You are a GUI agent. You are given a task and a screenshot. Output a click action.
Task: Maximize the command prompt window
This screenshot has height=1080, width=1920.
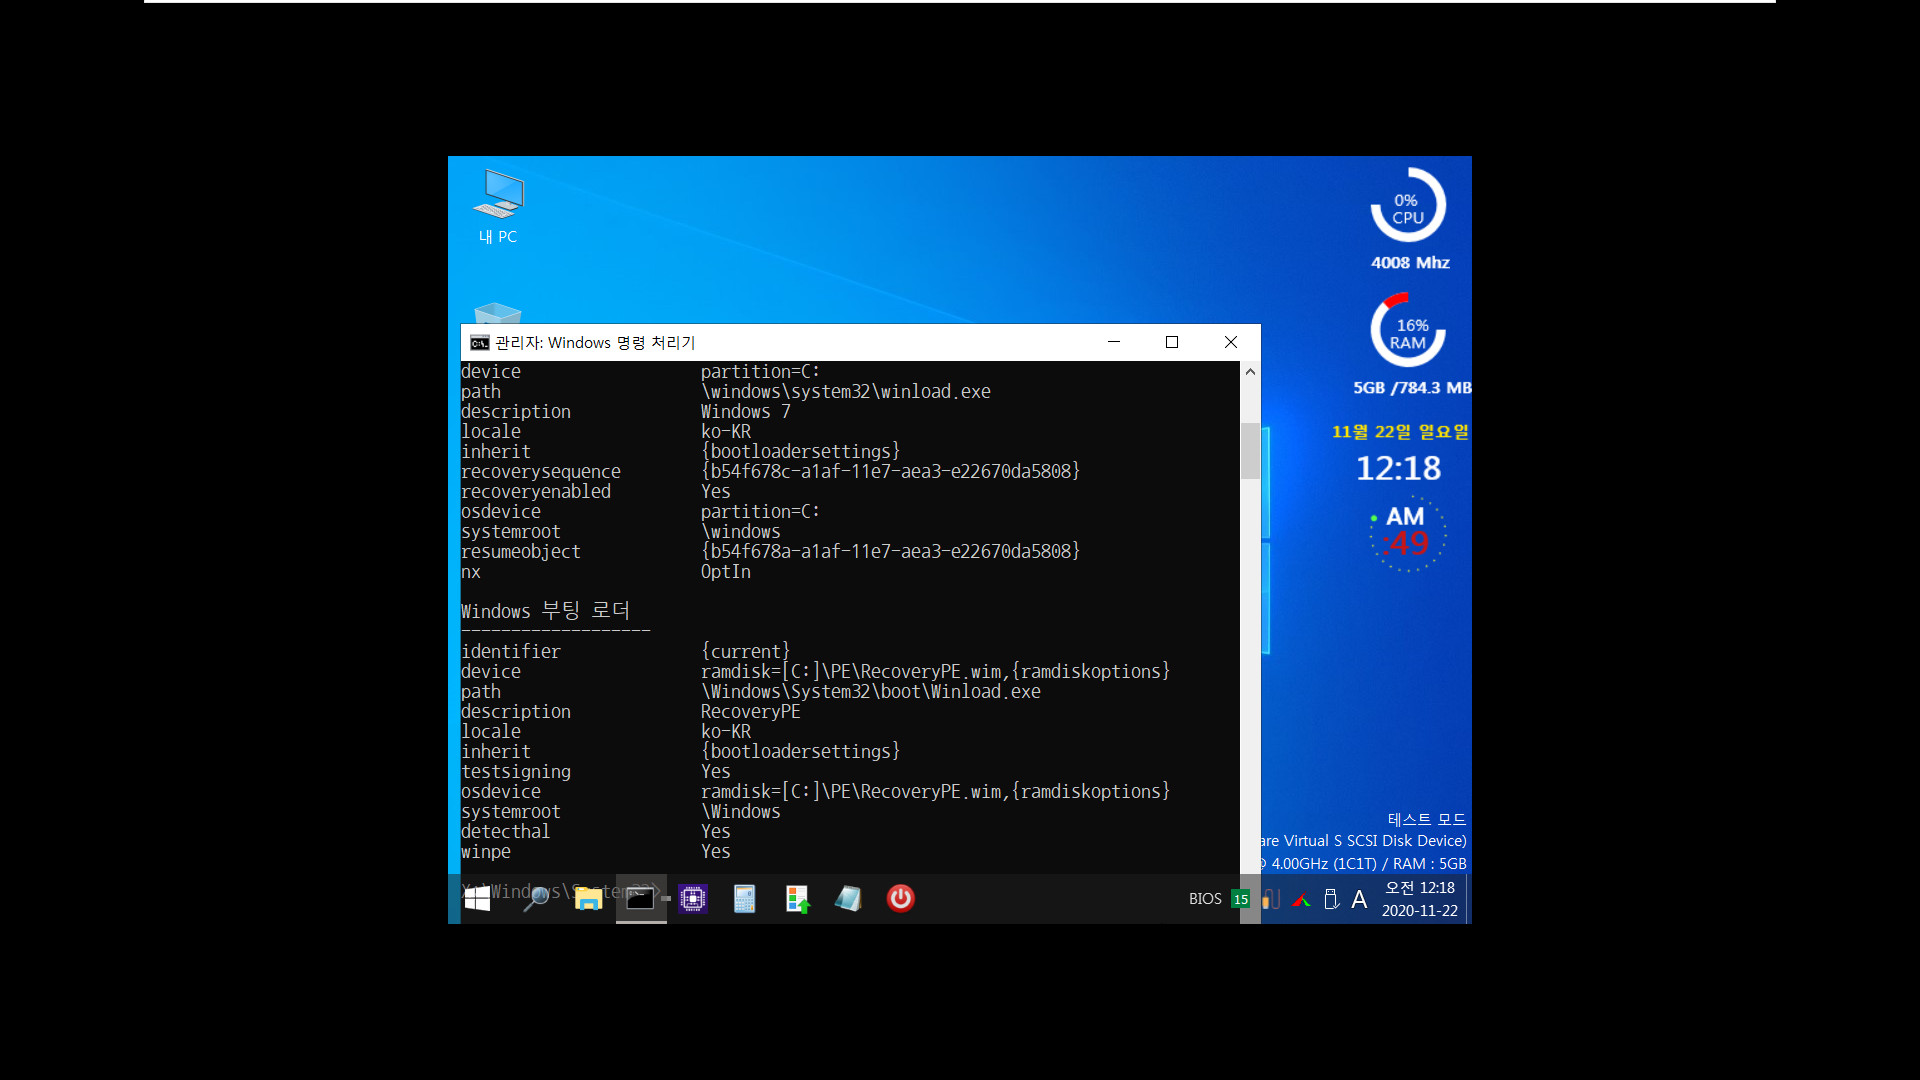1172,342
